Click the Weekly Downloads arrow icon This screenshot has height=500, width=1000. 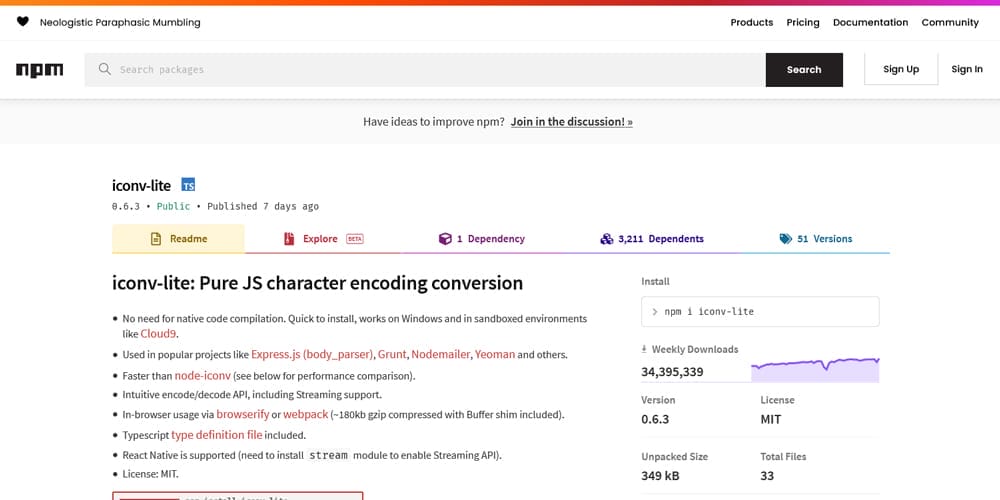coord(644,349)
